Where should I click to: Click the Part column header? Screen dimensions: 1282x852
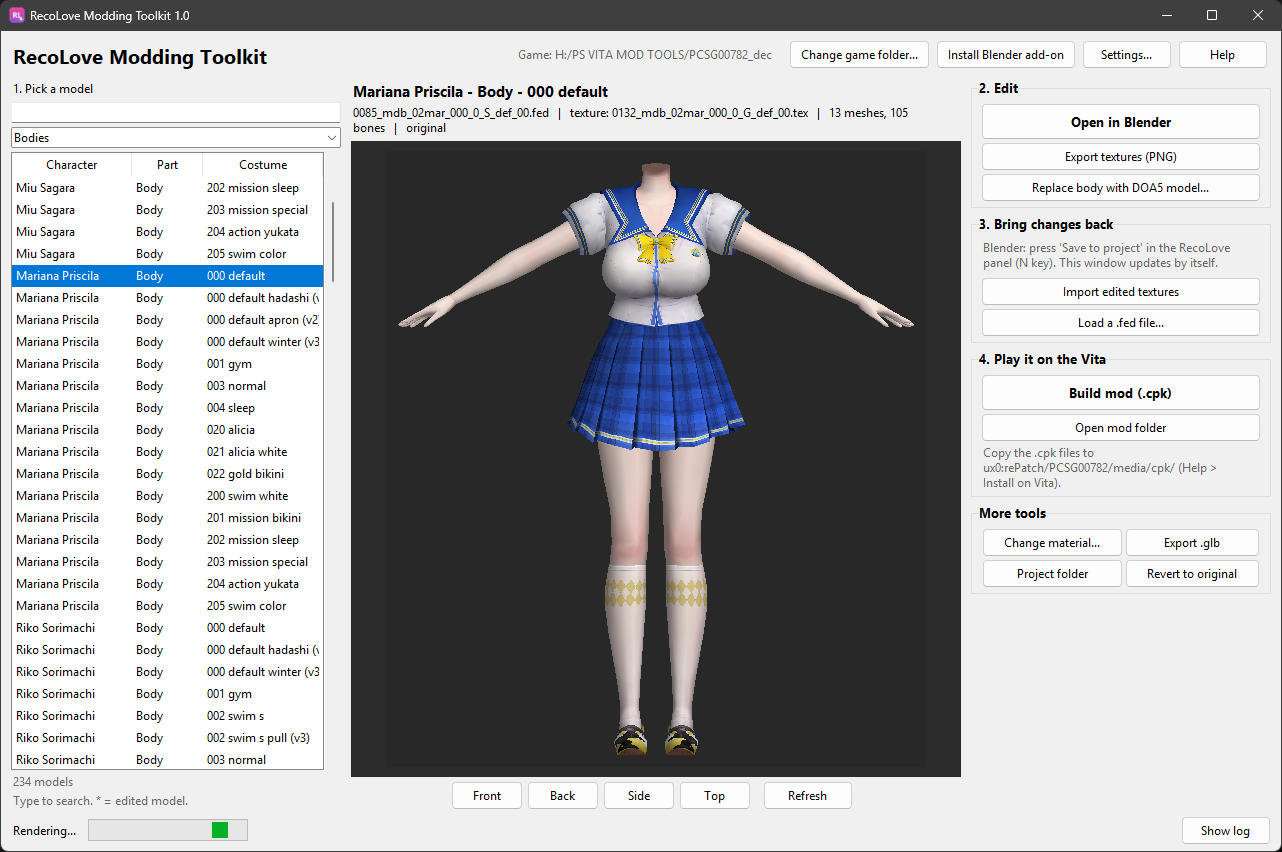coord(167,165)
